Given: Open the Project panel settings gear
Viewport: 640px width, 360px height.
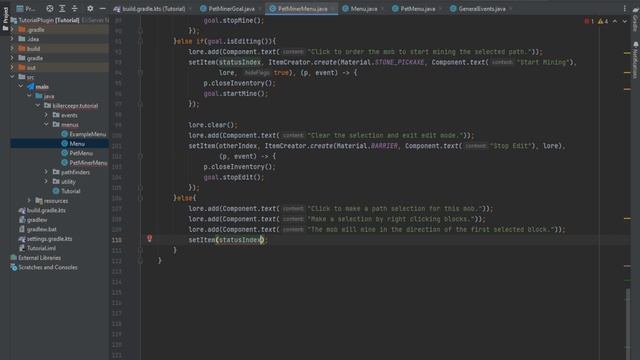Looking at the screenshot, I should tap(90, 9).
